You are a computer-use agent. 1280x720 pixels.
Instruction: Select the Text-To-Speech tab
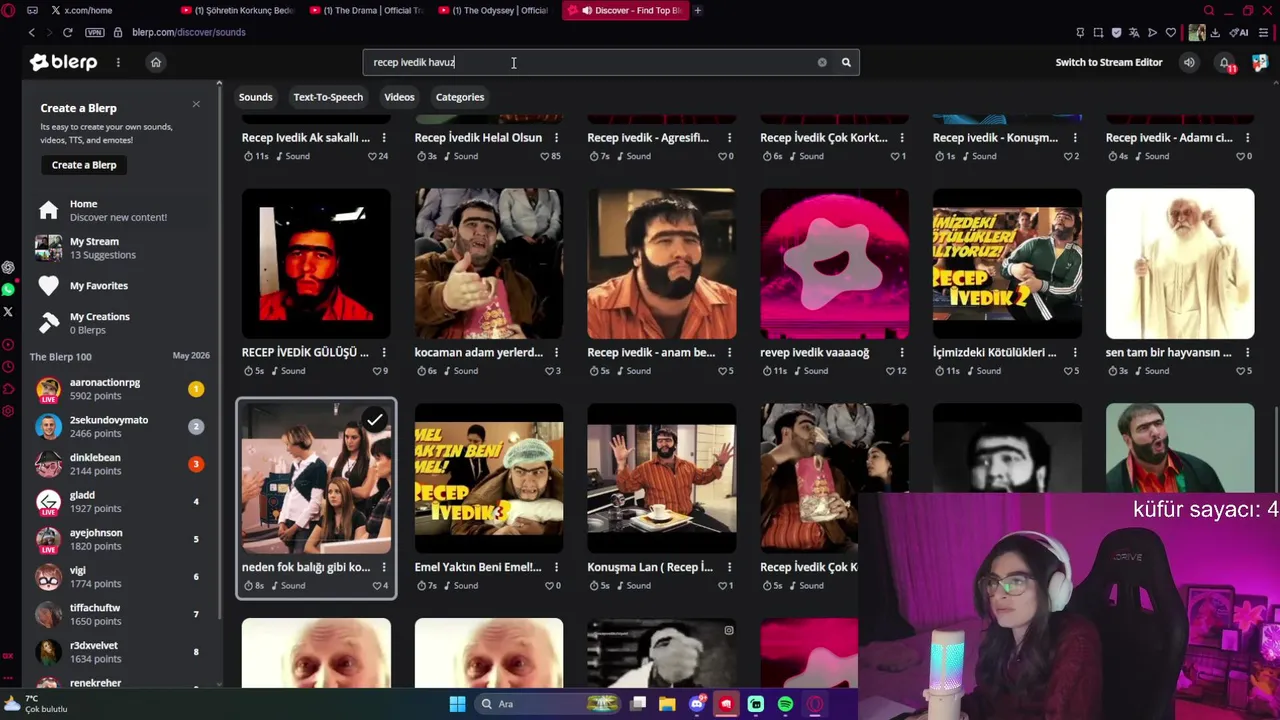(x=328, y=97)
